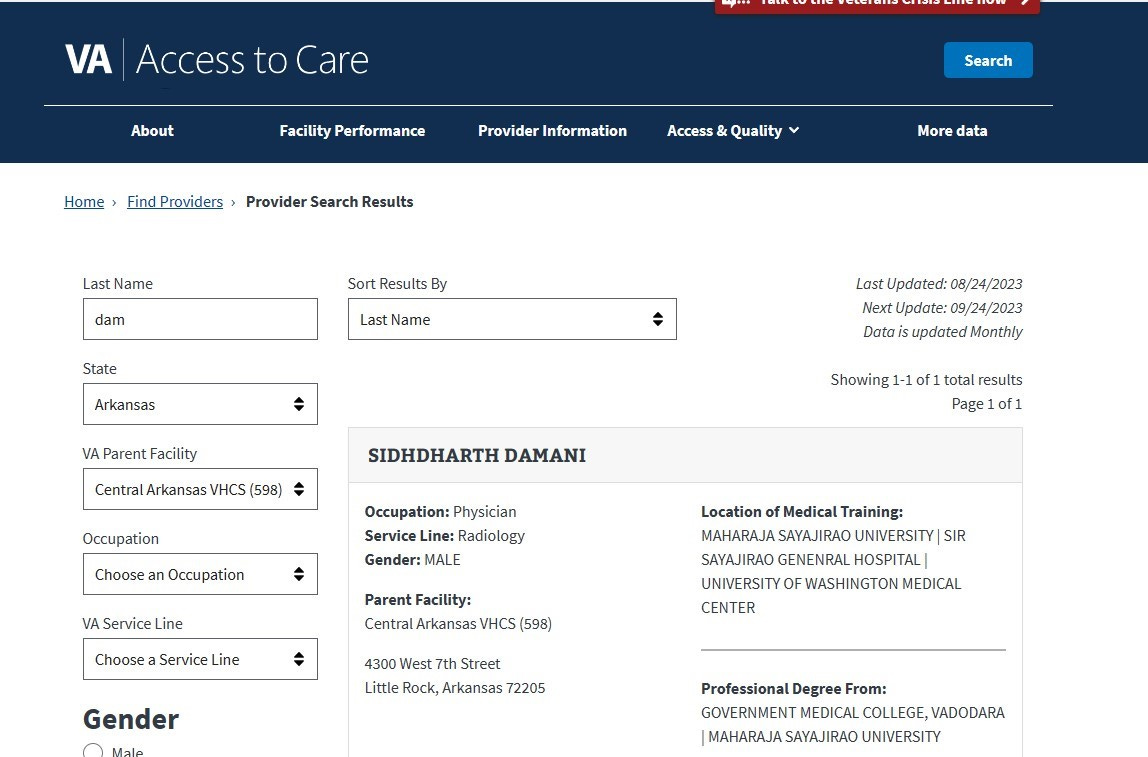Go to Home breadcrumb link
Image resolution: width=1148 pixels, height=757 pixels.
tap(84, 201)
